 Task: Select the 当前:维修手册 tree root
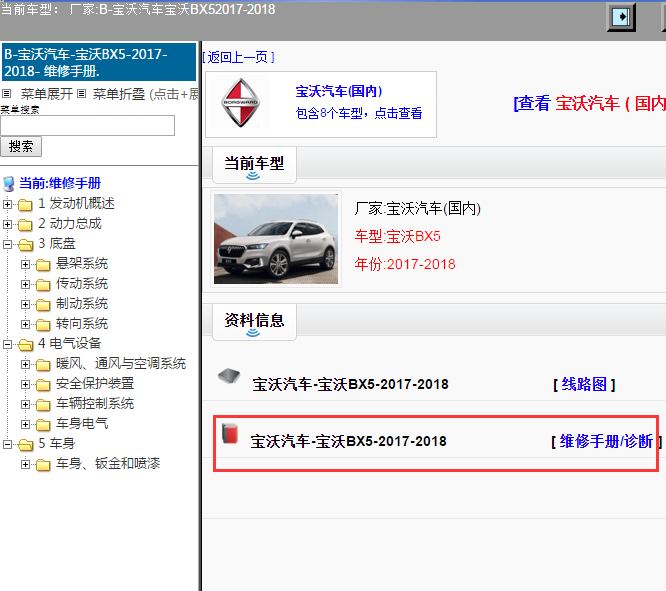[60, 184]
